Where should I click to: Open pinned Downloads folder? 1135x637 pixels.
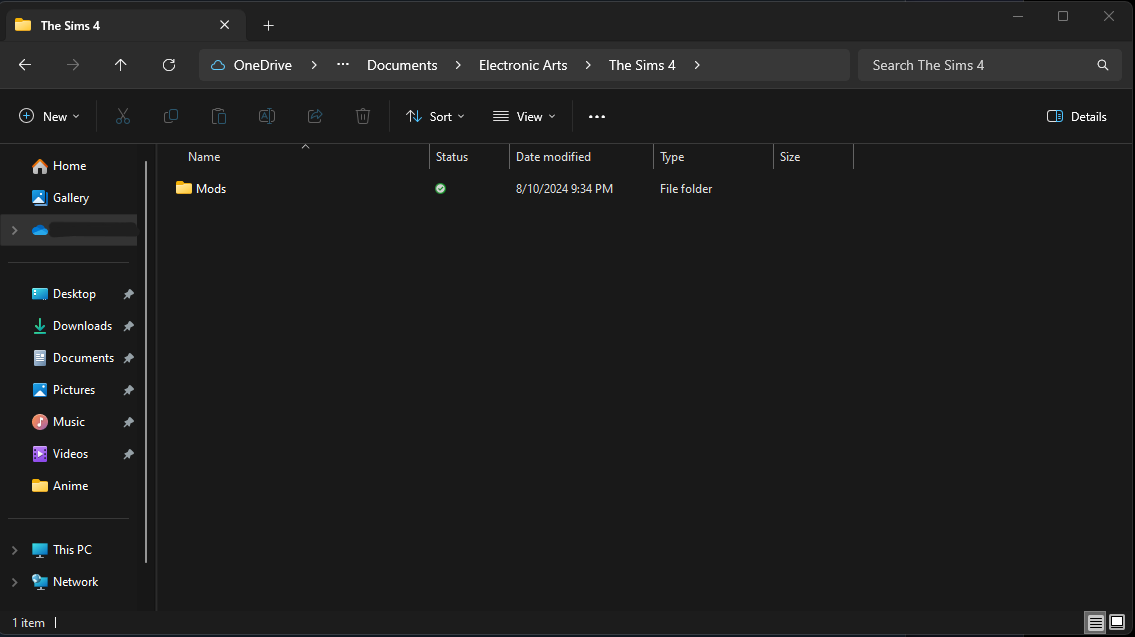pyautogui.click(x=72, y=326)
